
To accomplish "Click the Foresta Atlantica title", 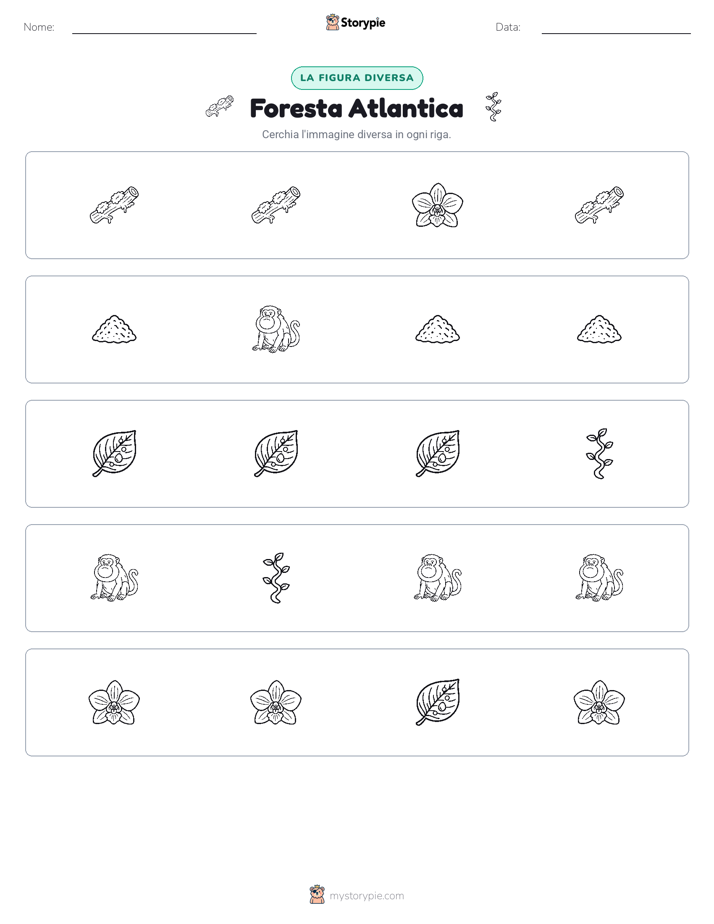I will [x=356, y=108].
